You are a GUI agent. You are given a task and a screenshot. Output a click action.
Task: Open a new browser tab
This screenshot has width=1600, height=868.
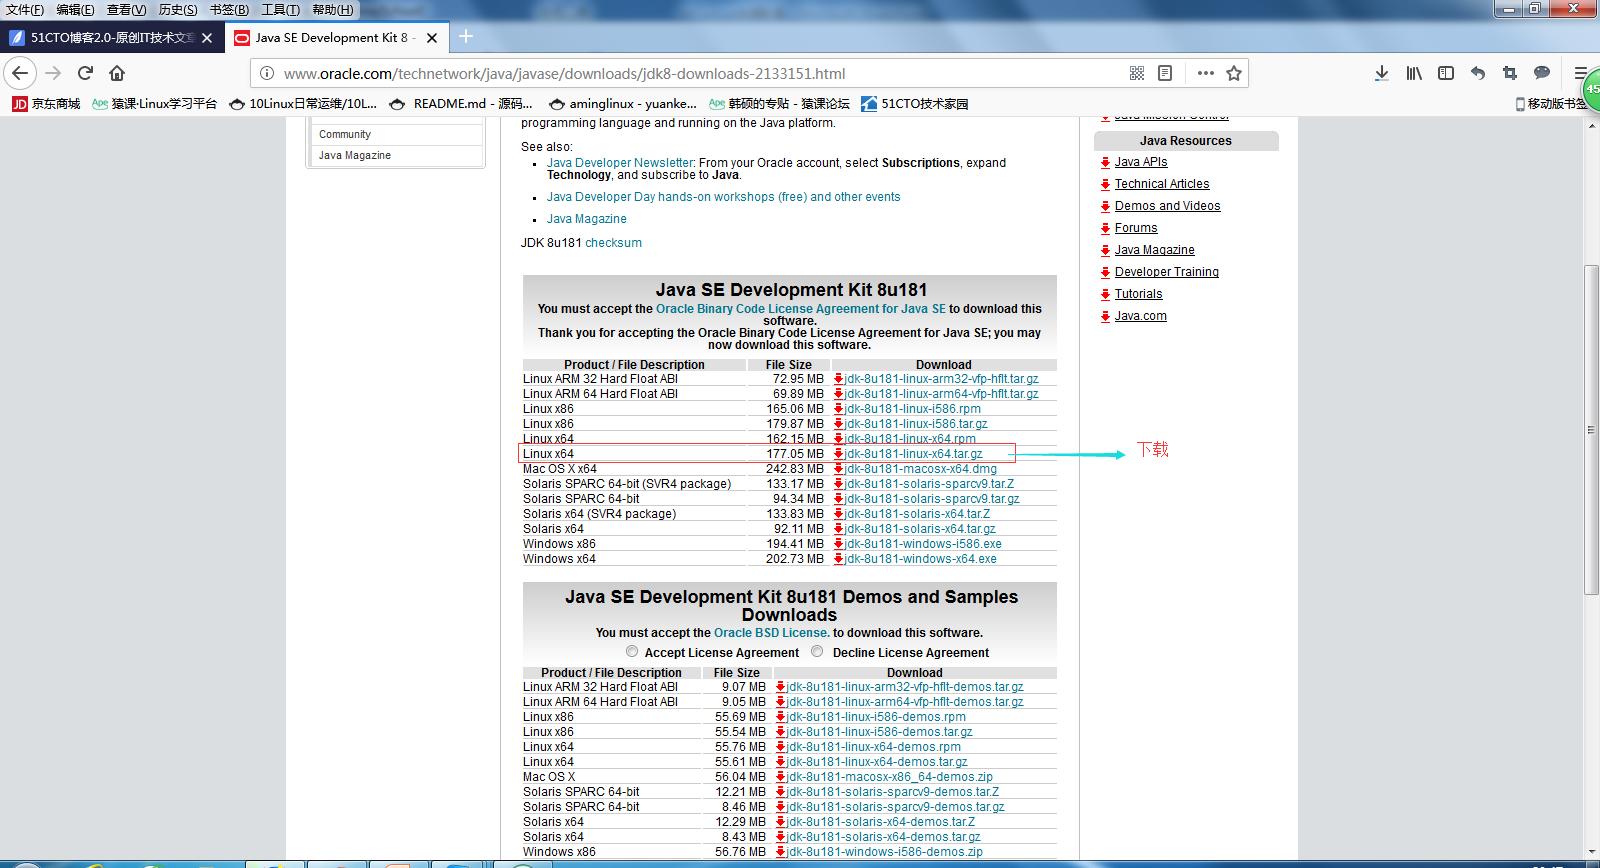coord(466,37)
